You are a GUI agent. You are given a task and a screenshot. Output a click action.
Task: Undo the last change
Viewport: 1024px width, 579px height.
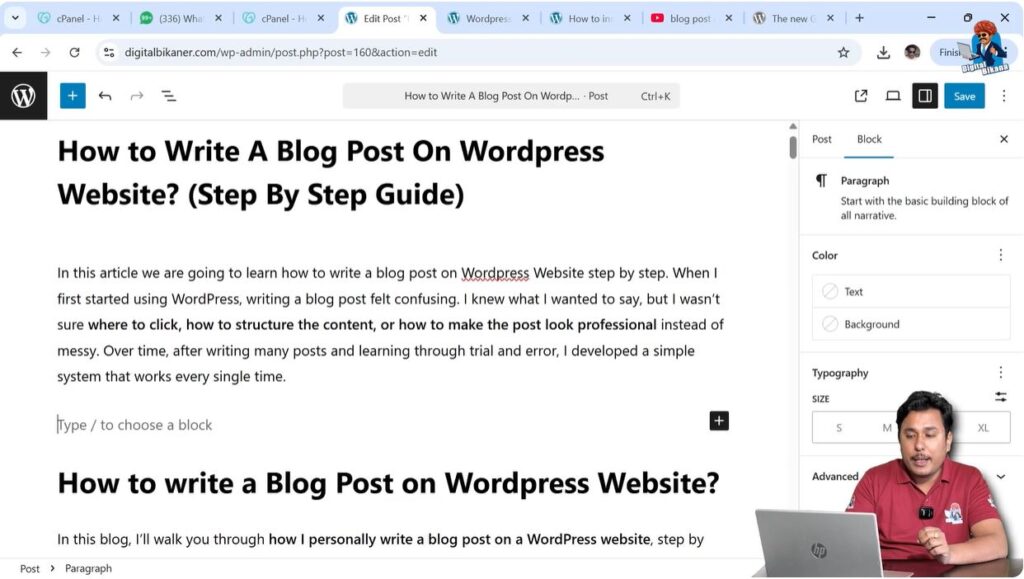pos(106,95)
